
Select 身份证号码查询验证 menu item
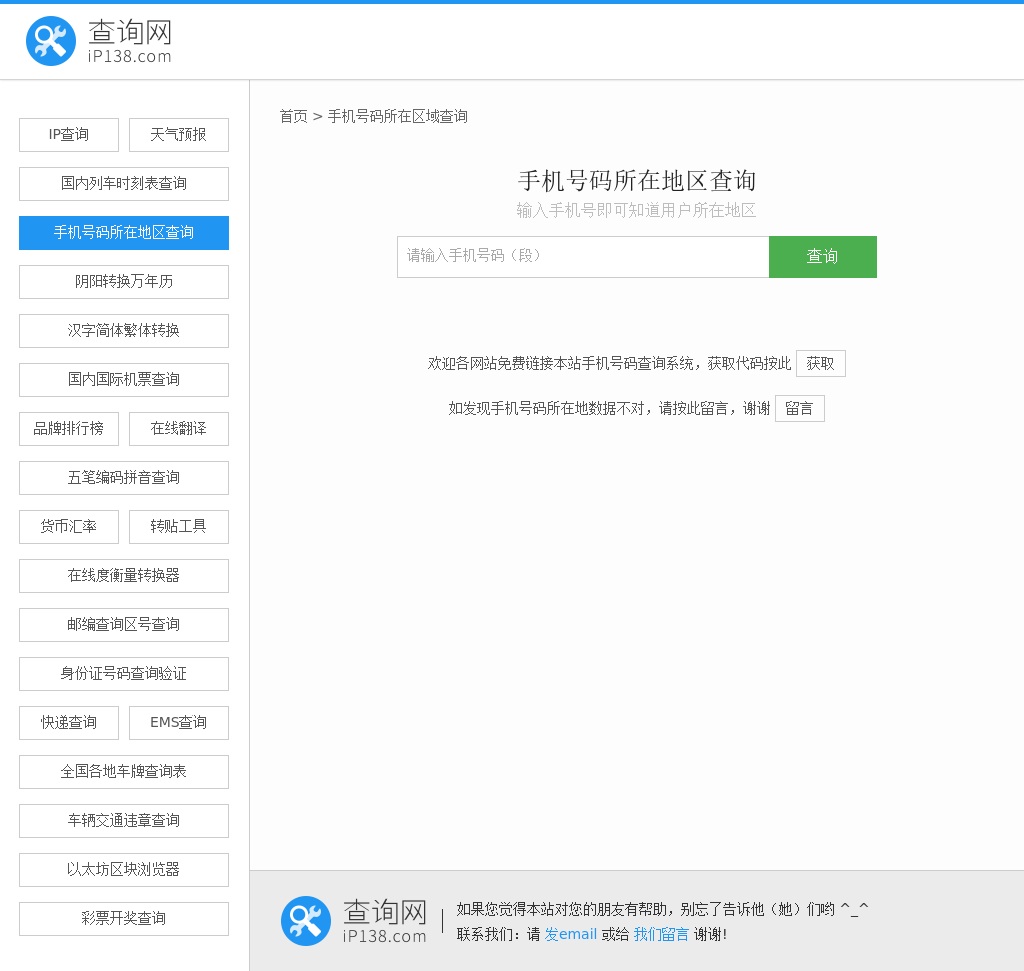click(x=124, y=674)
